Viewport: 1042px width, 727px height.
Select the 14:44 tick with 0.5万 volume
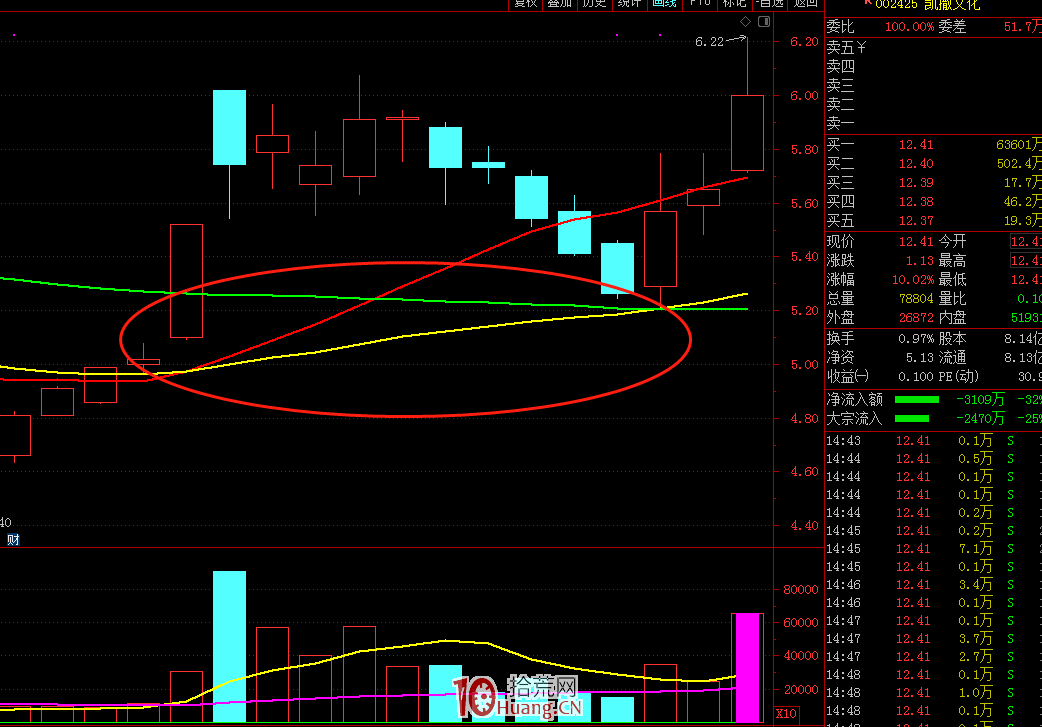pos(933,459)
